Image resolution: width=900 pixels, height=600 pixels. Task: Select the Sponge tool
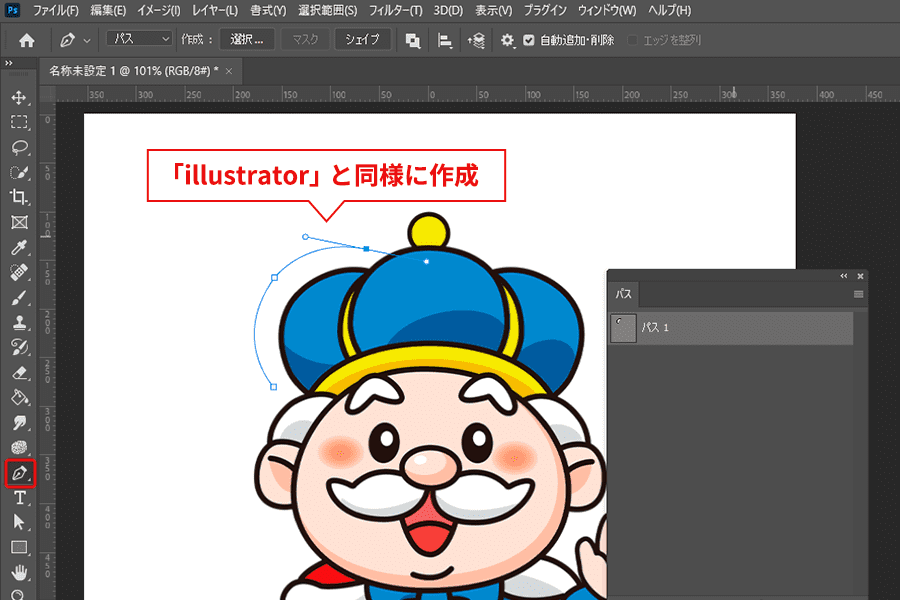[x=19, y=447]
